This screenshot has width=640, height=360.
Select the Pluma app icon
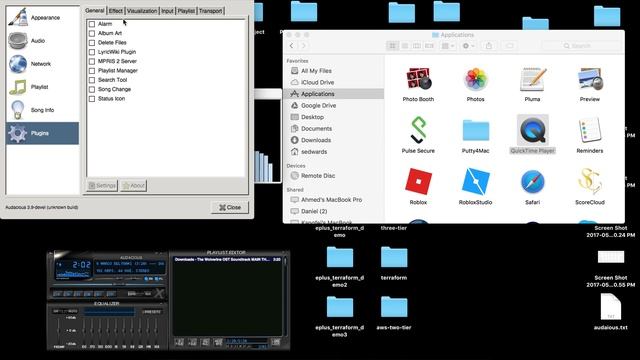533,79
